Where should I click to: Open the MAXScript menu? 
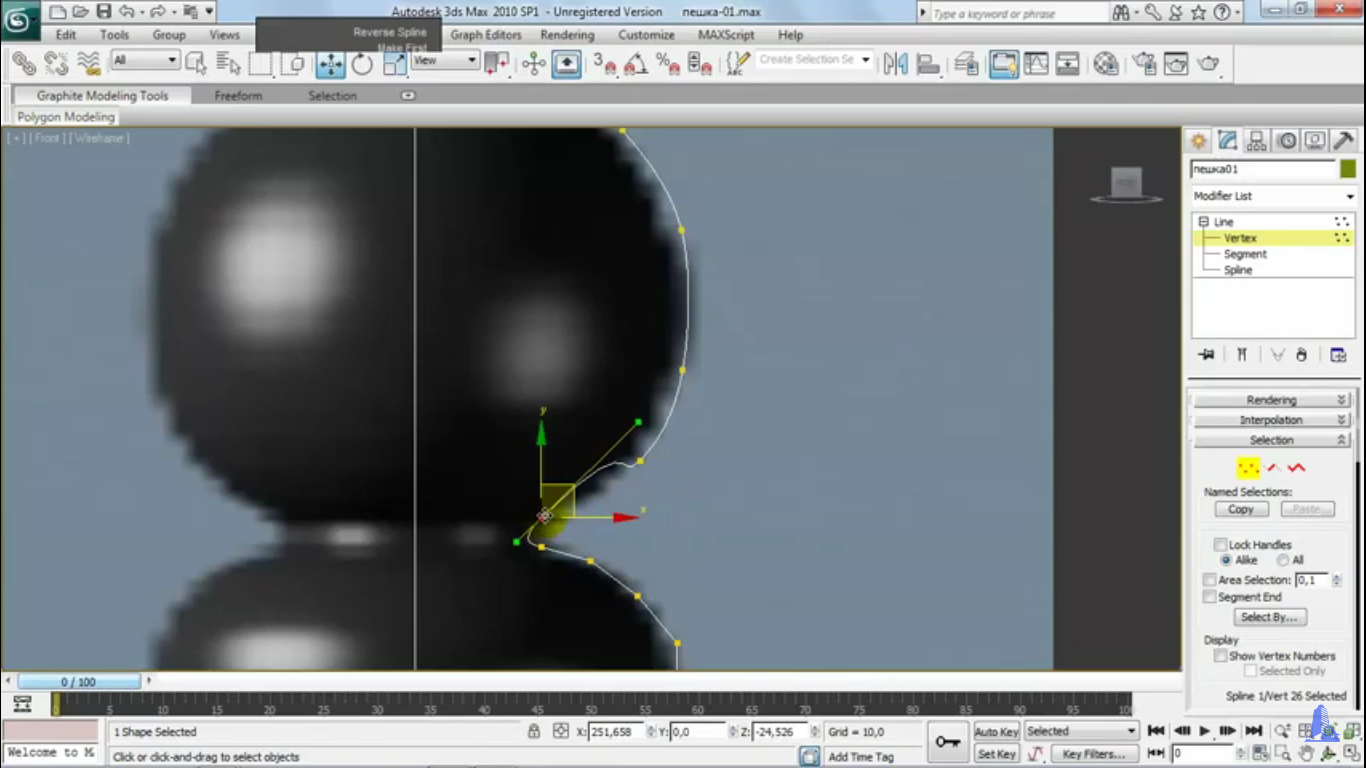click(726, 35)
